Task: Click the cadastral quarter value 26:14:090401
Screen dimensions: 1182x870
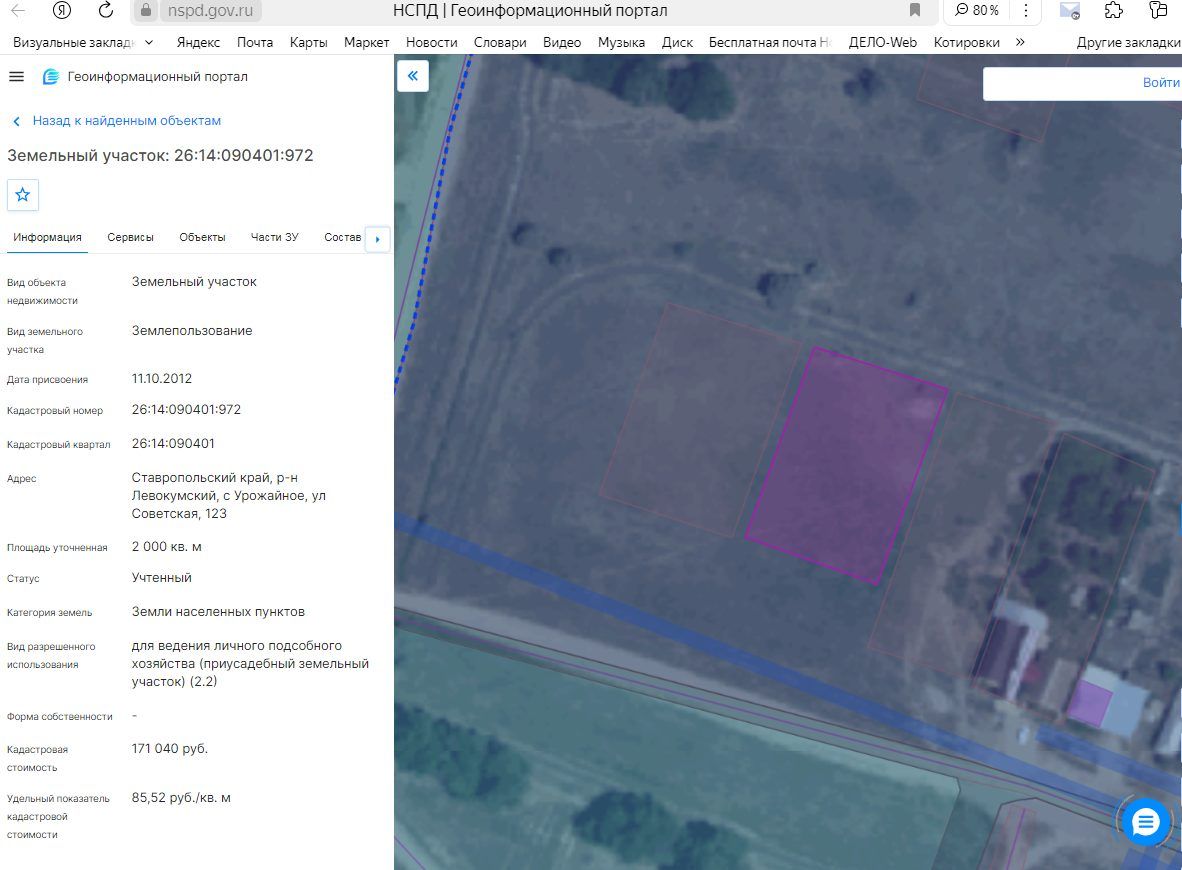Action: (x=173, y=443)
